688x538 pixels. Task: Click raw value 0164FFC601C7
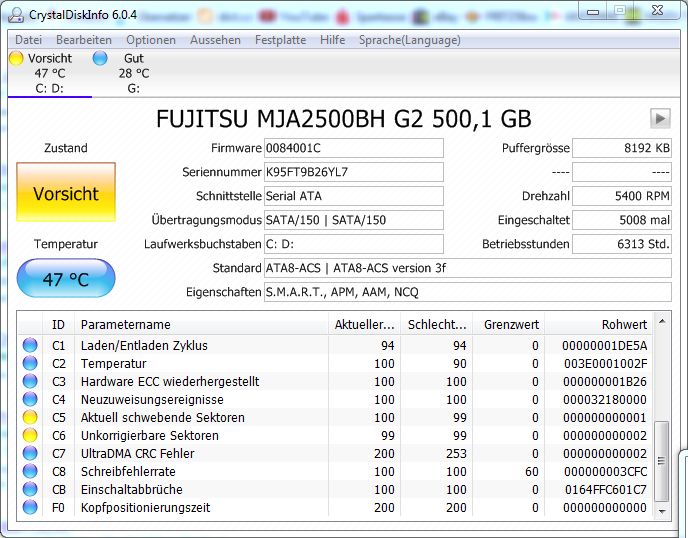pyautogui.click(x=606, y=489)
